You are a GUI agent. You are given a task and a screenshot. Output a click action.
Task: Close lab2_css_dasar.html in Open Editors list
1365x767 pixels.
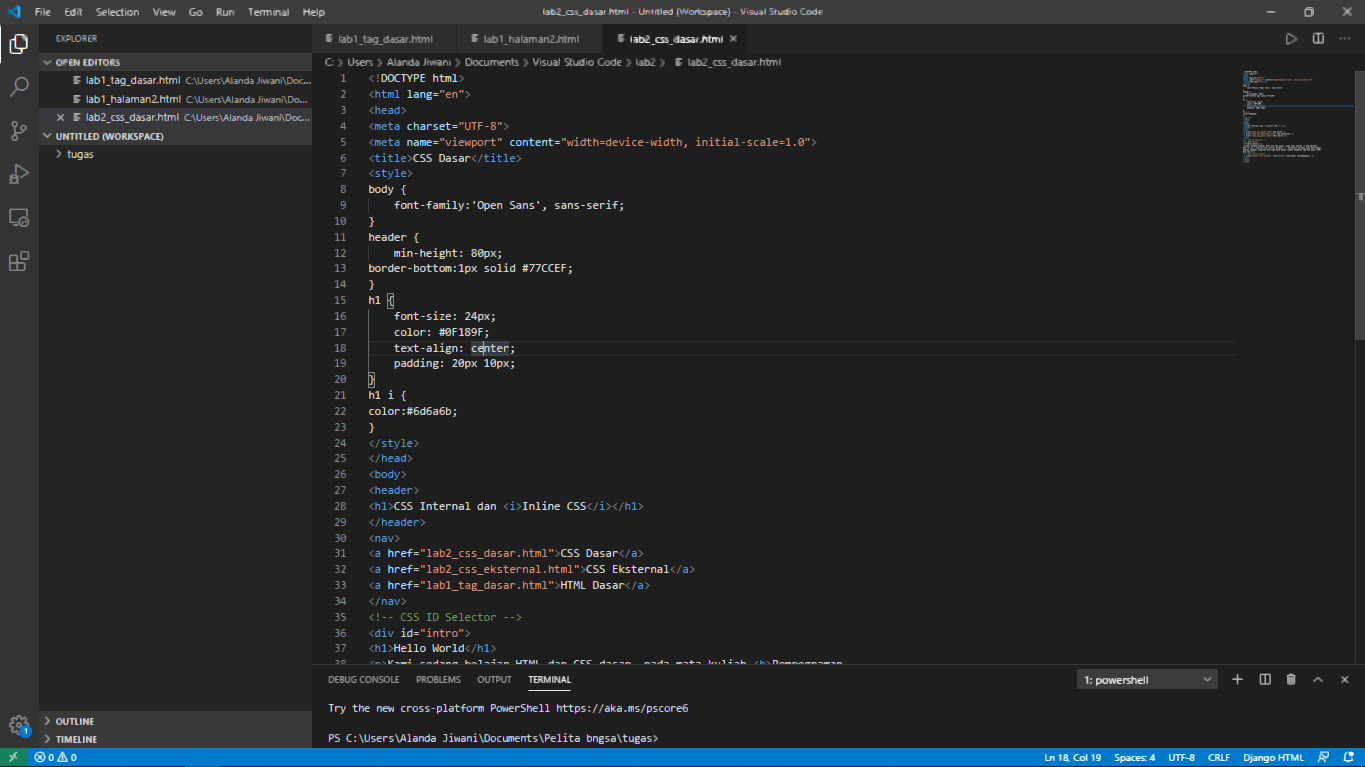pos(61,117)
